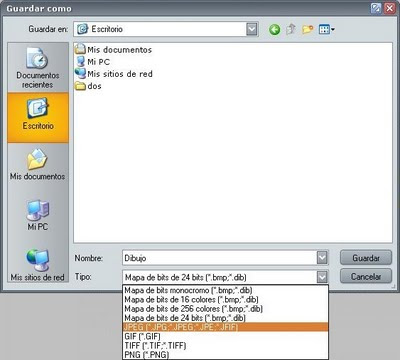Select Mi PC in the file list
Image resolution: width=400 pixels, height=360 pixels.
(93, 62)
